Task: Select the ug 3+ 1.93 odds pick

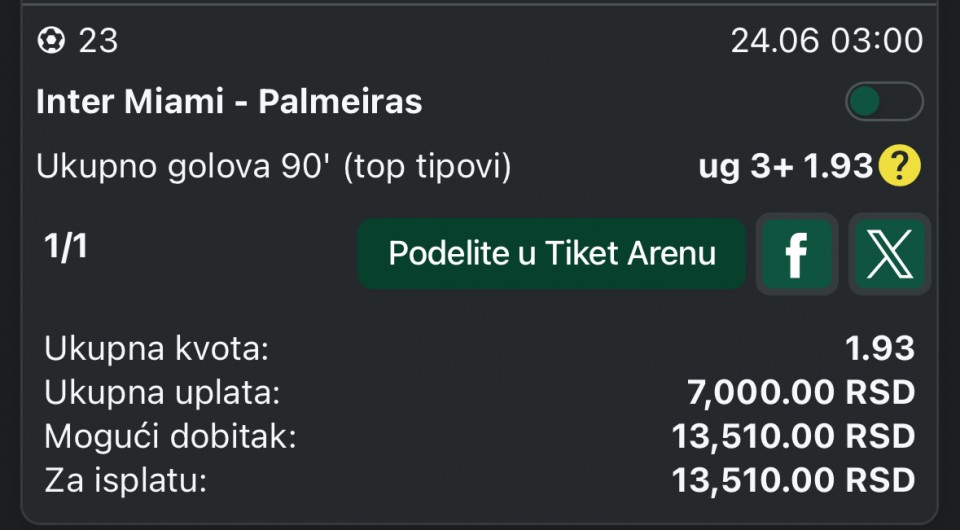Action: pyautogui.click(x=785, y=167)
